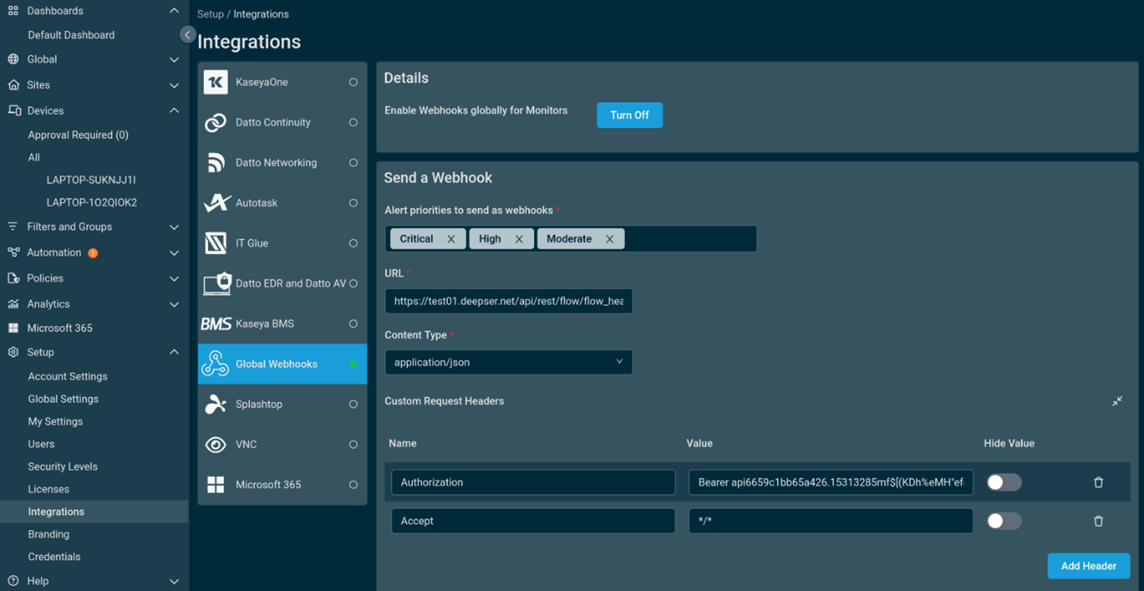
Task: Click the Datto Continuity status indicator circle
Action: (353, 123)
